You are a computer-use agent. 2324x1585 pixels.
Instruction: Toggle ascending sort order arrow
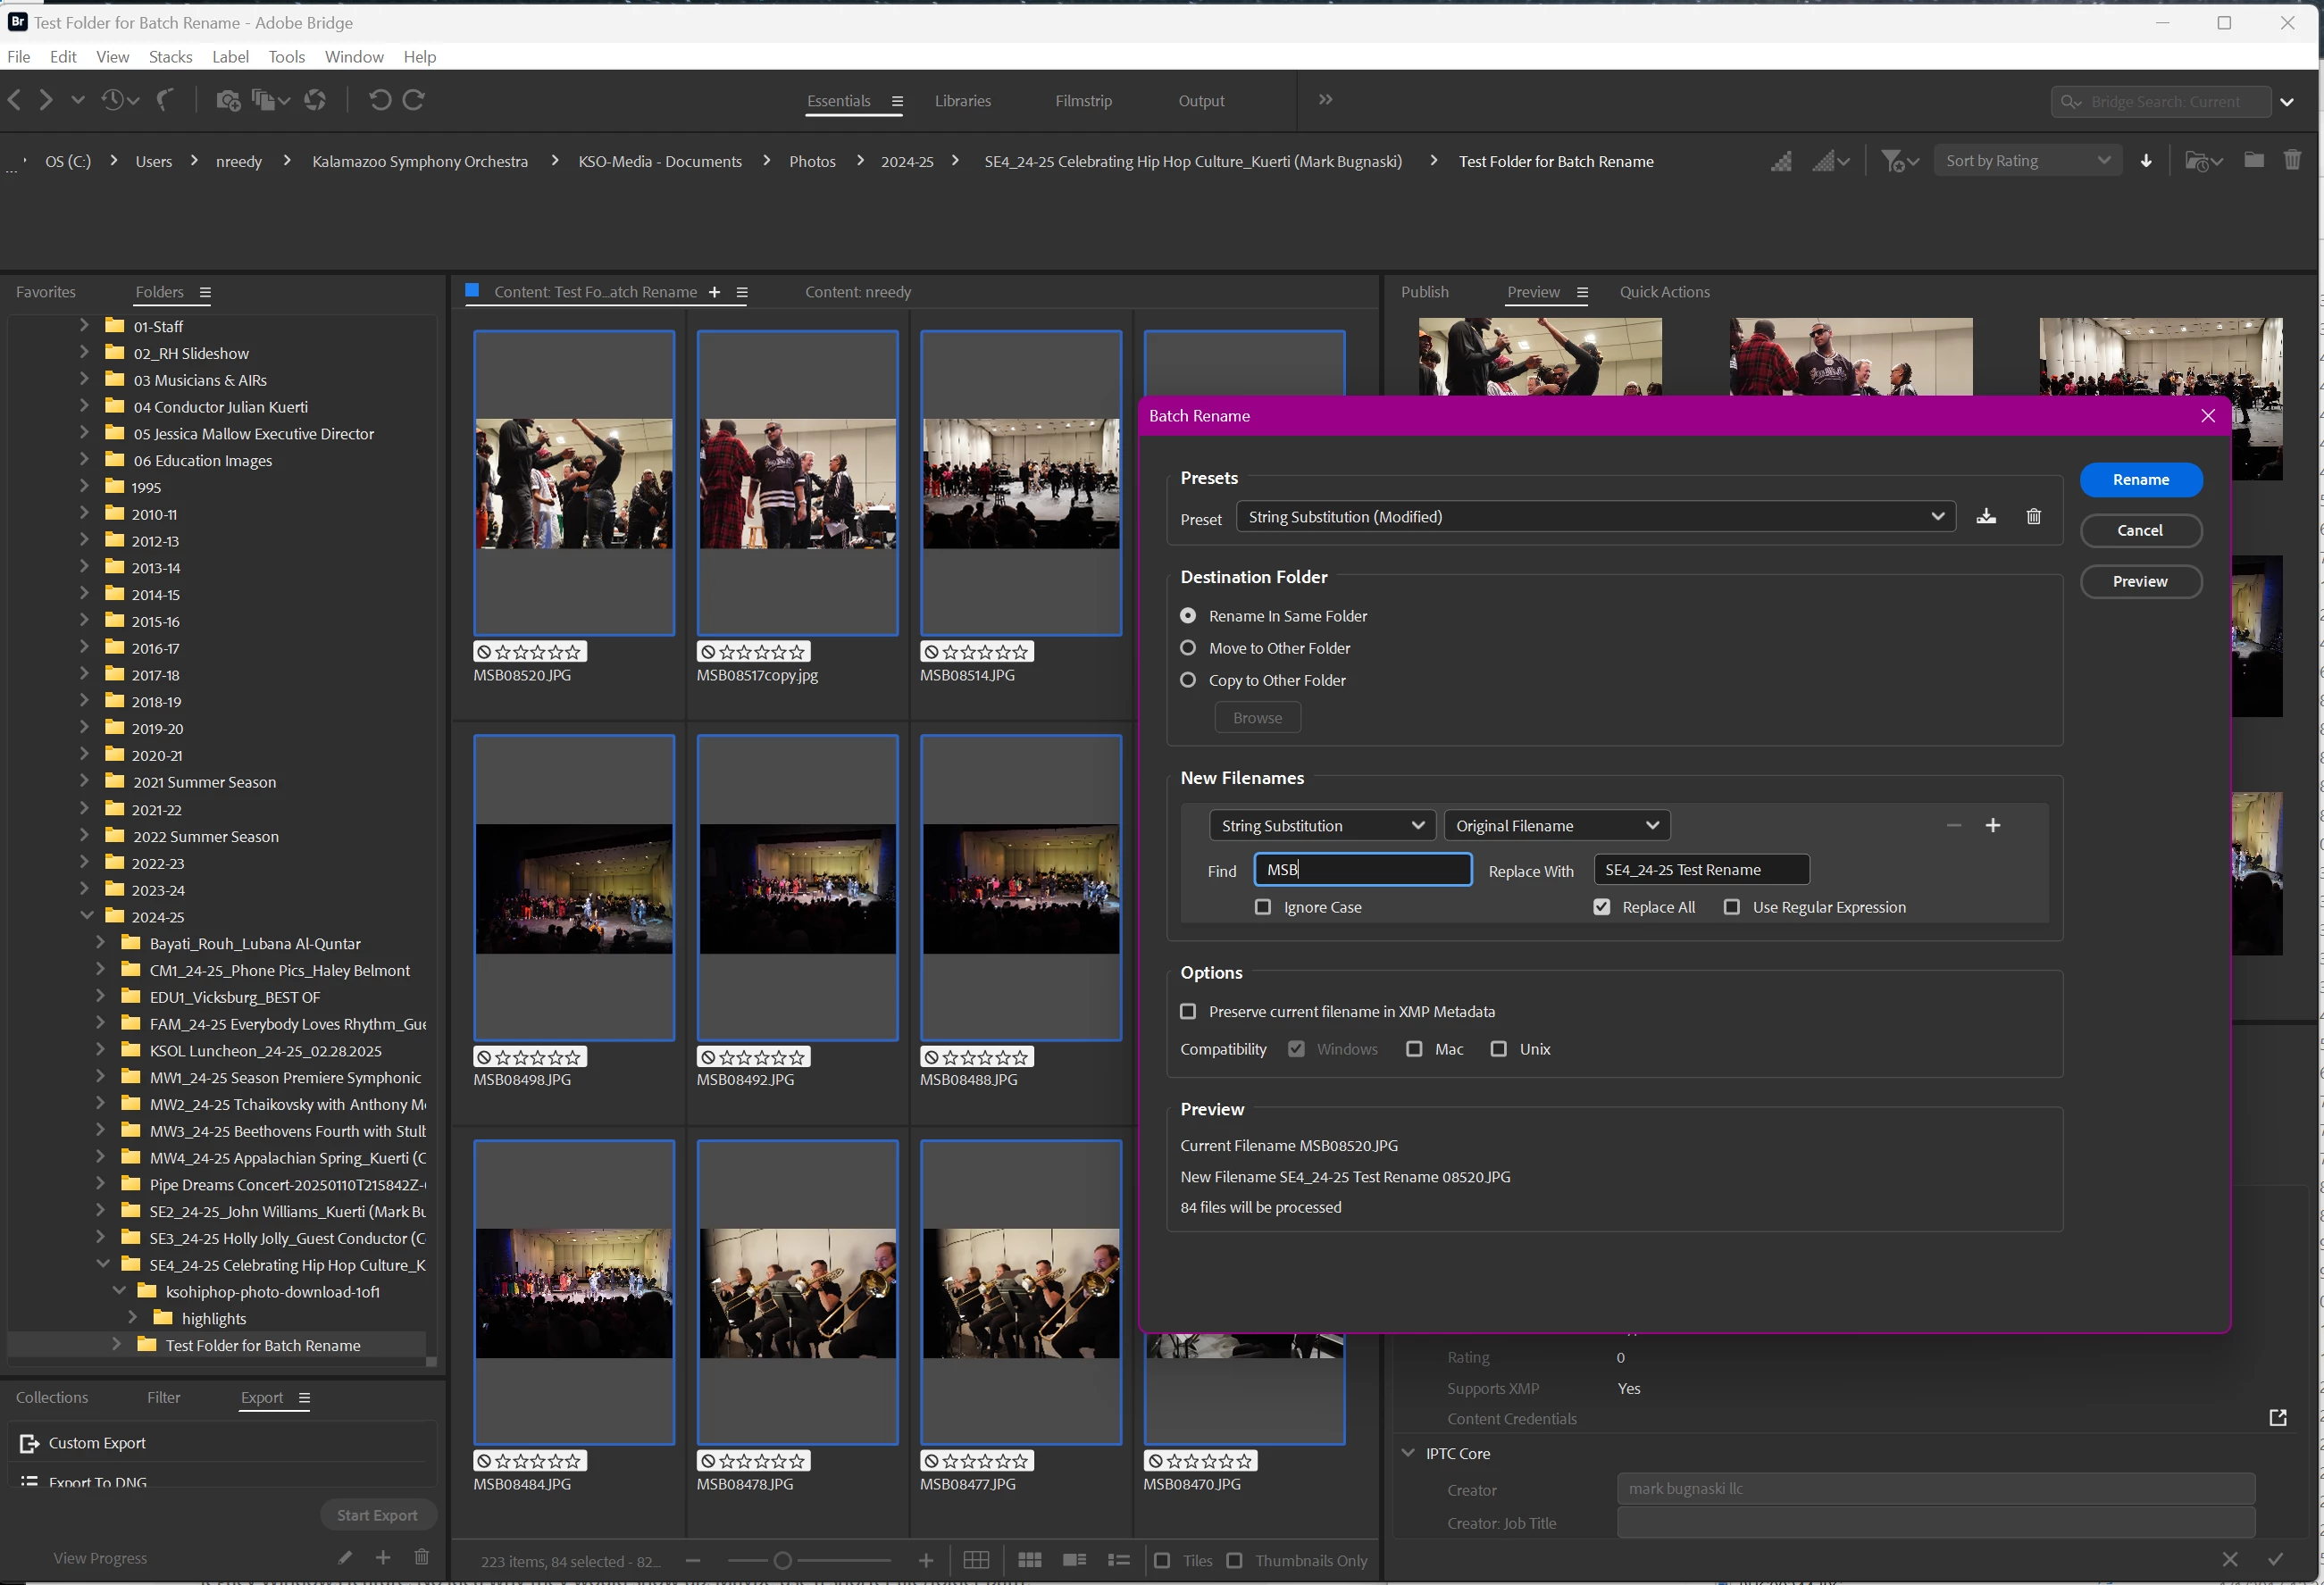(x=2146, y=161)
